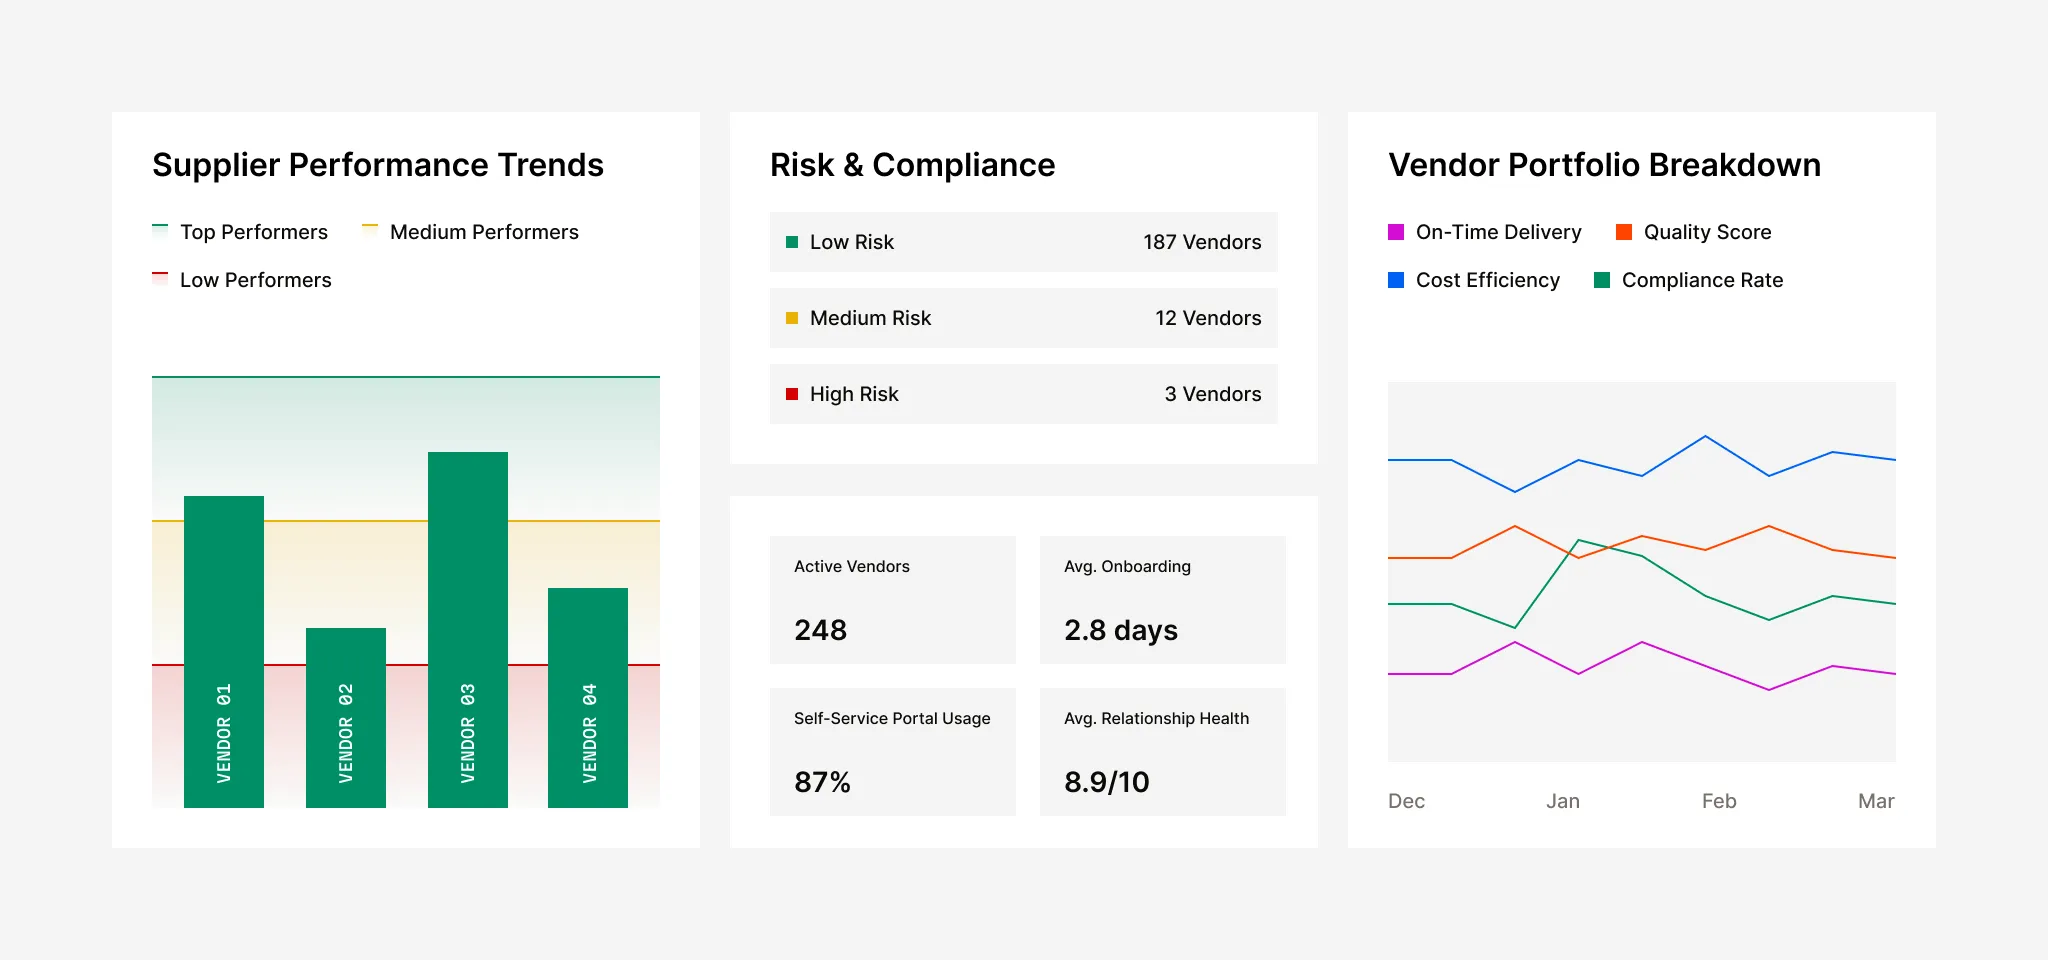Image resolution: width=2048 pixels, height=960 pixels.
Task: Open the Active Vendors stat card
Action: tap(892, 599)
